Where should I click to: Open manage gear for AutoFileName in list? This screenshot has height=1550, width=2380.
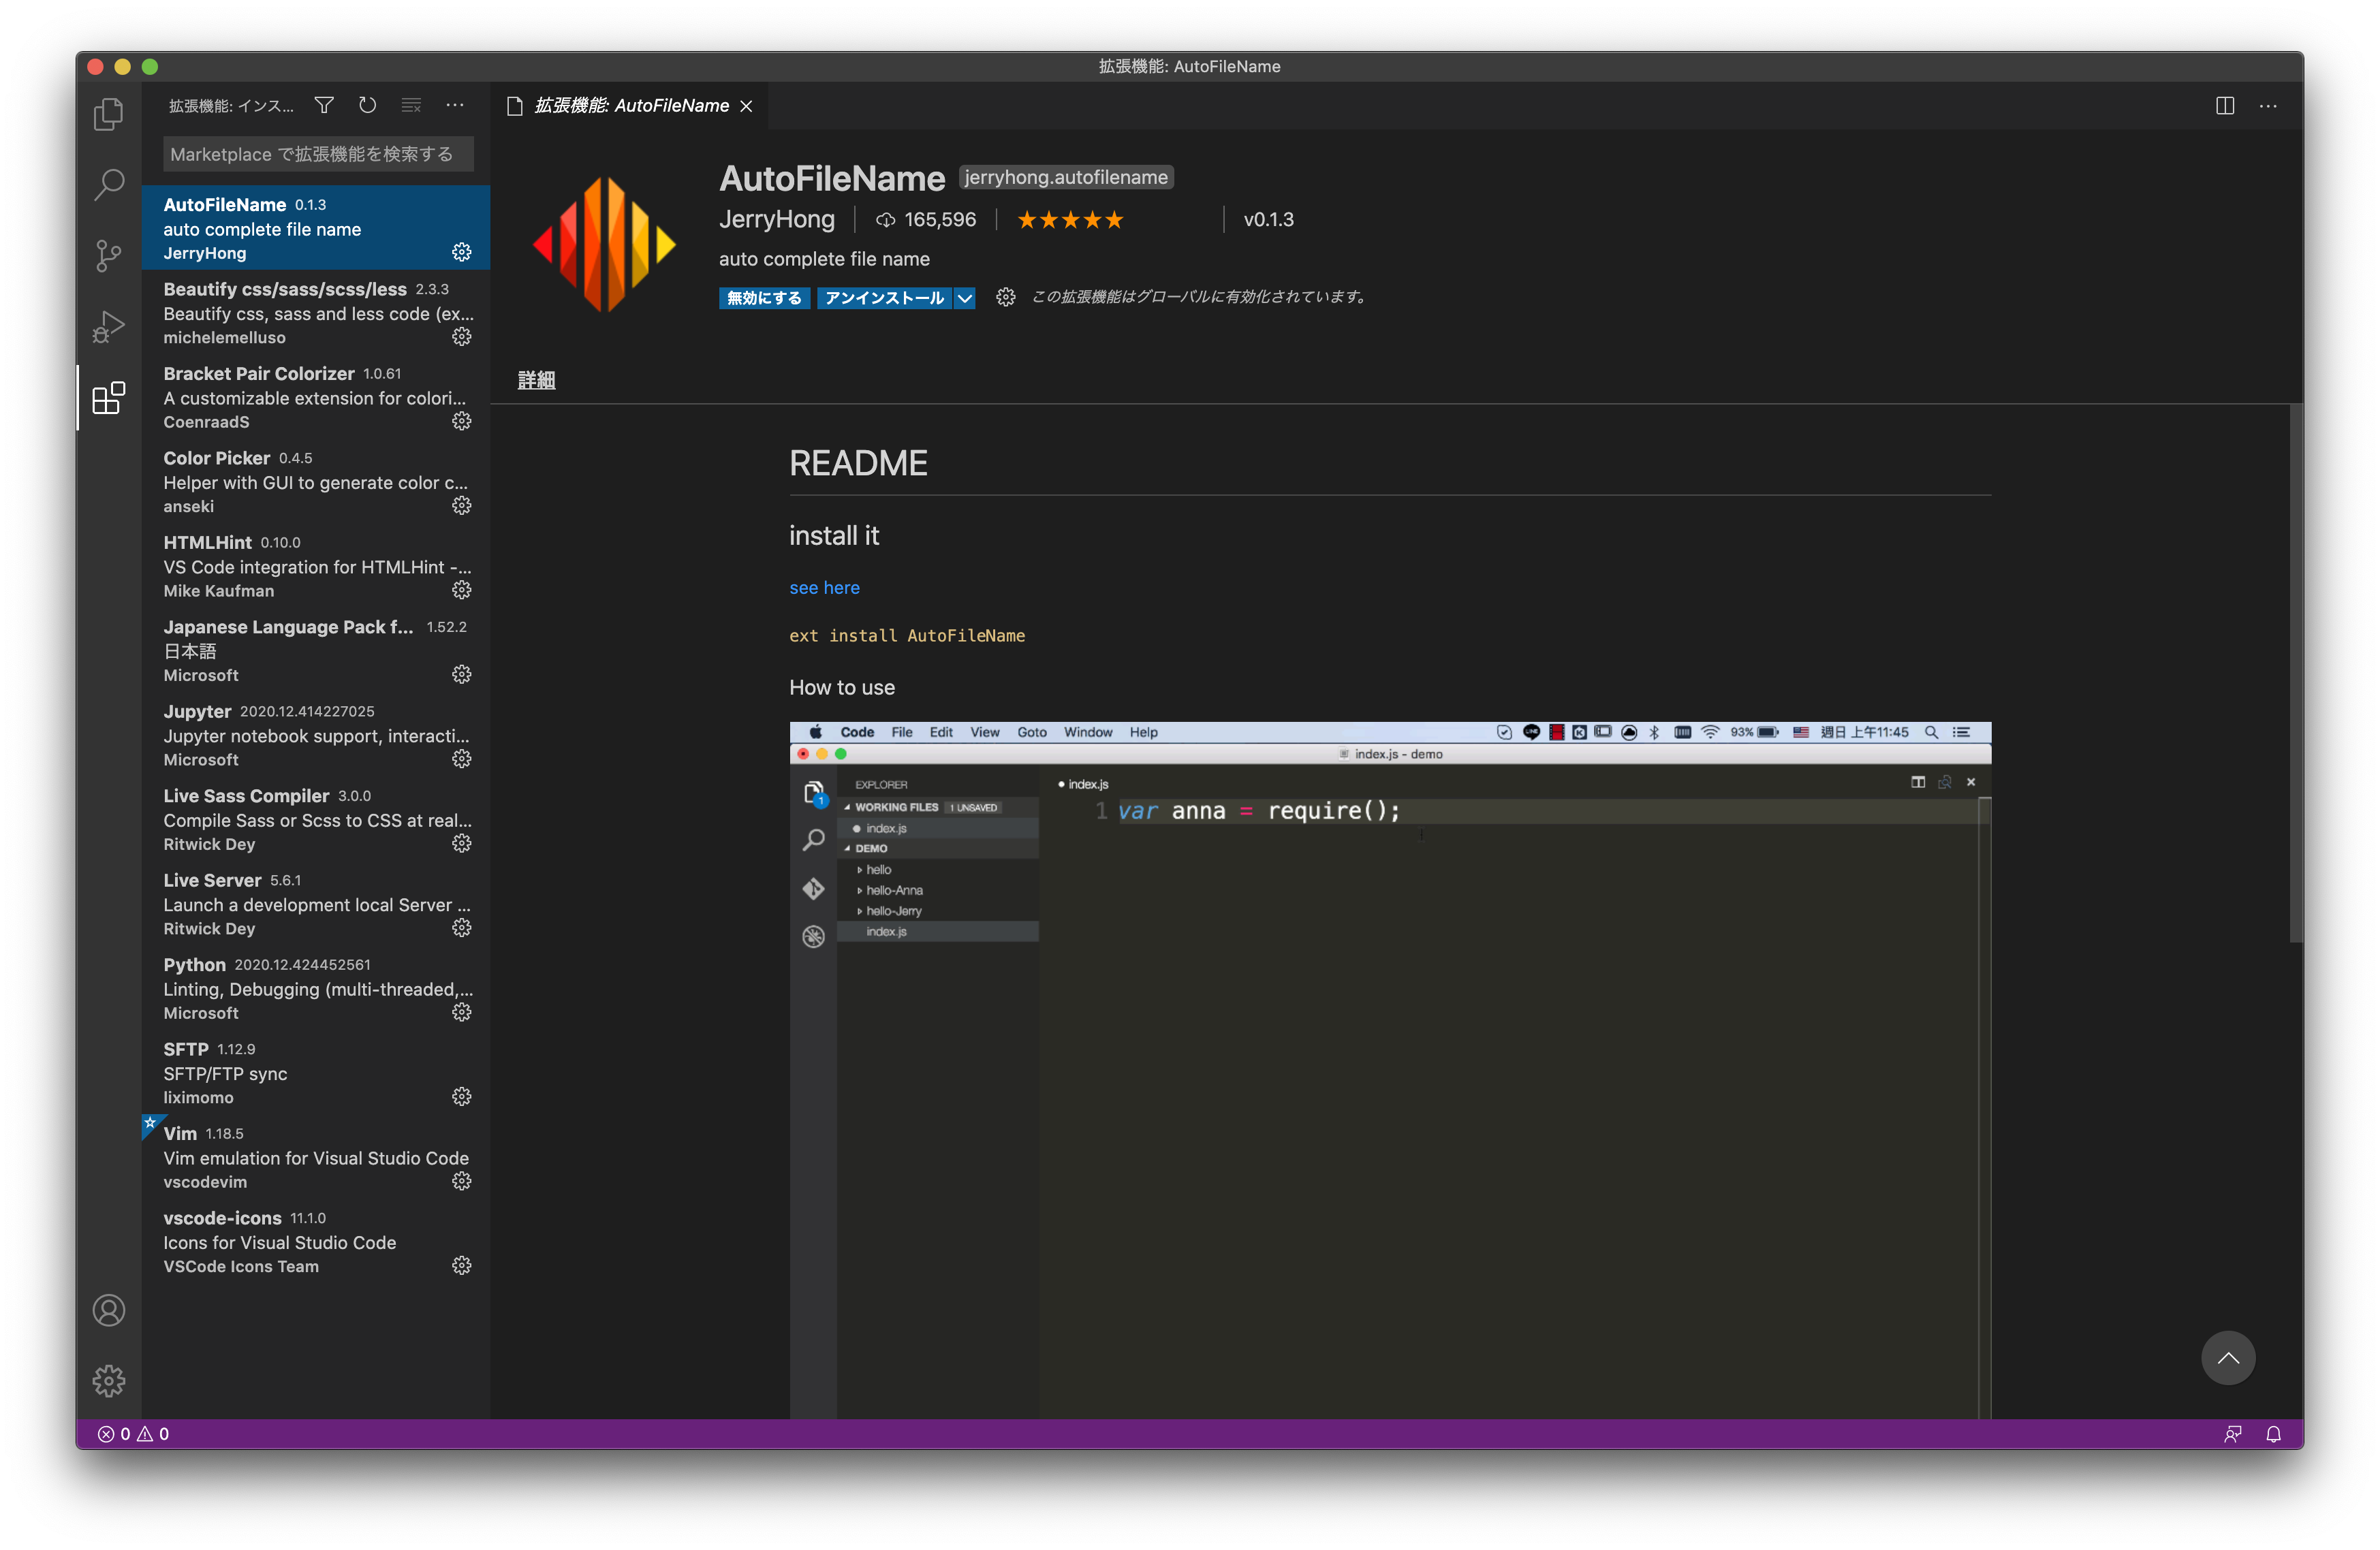pos(462,252)
